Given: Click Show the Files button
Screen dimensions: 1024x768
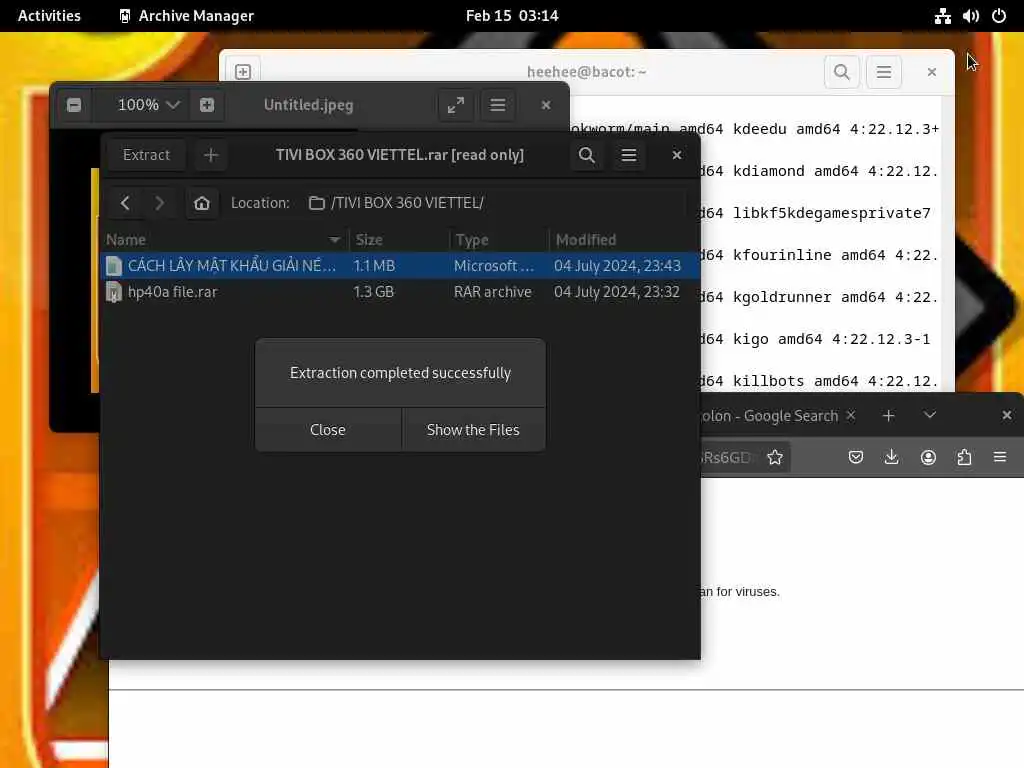Looking at the screenshot, I should point(473,430).
